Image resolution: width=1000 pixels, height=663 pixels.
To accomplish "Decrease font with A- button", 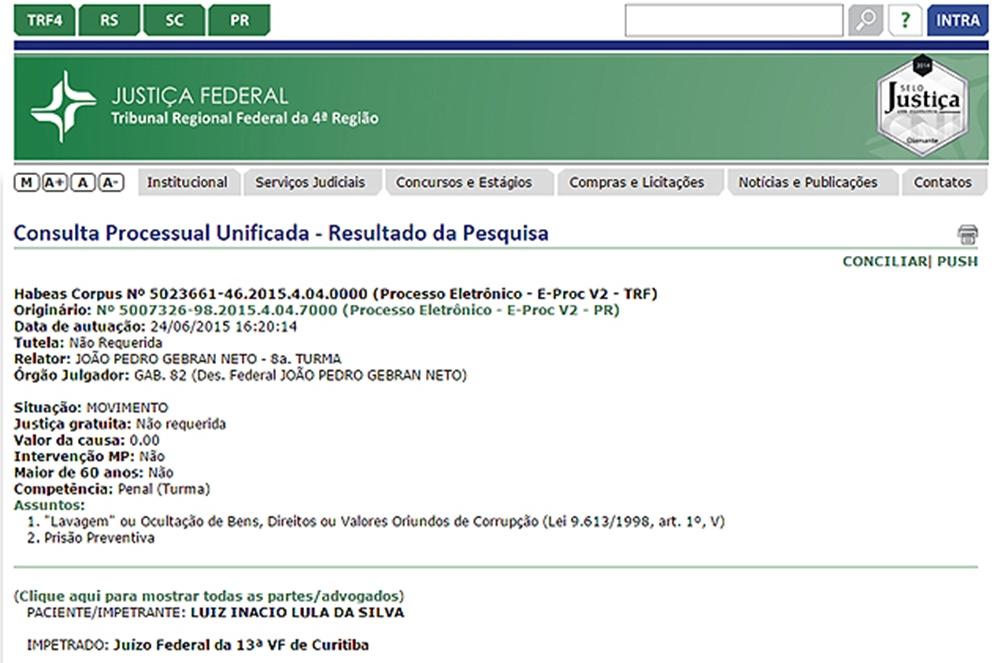I will click(111, 182).
